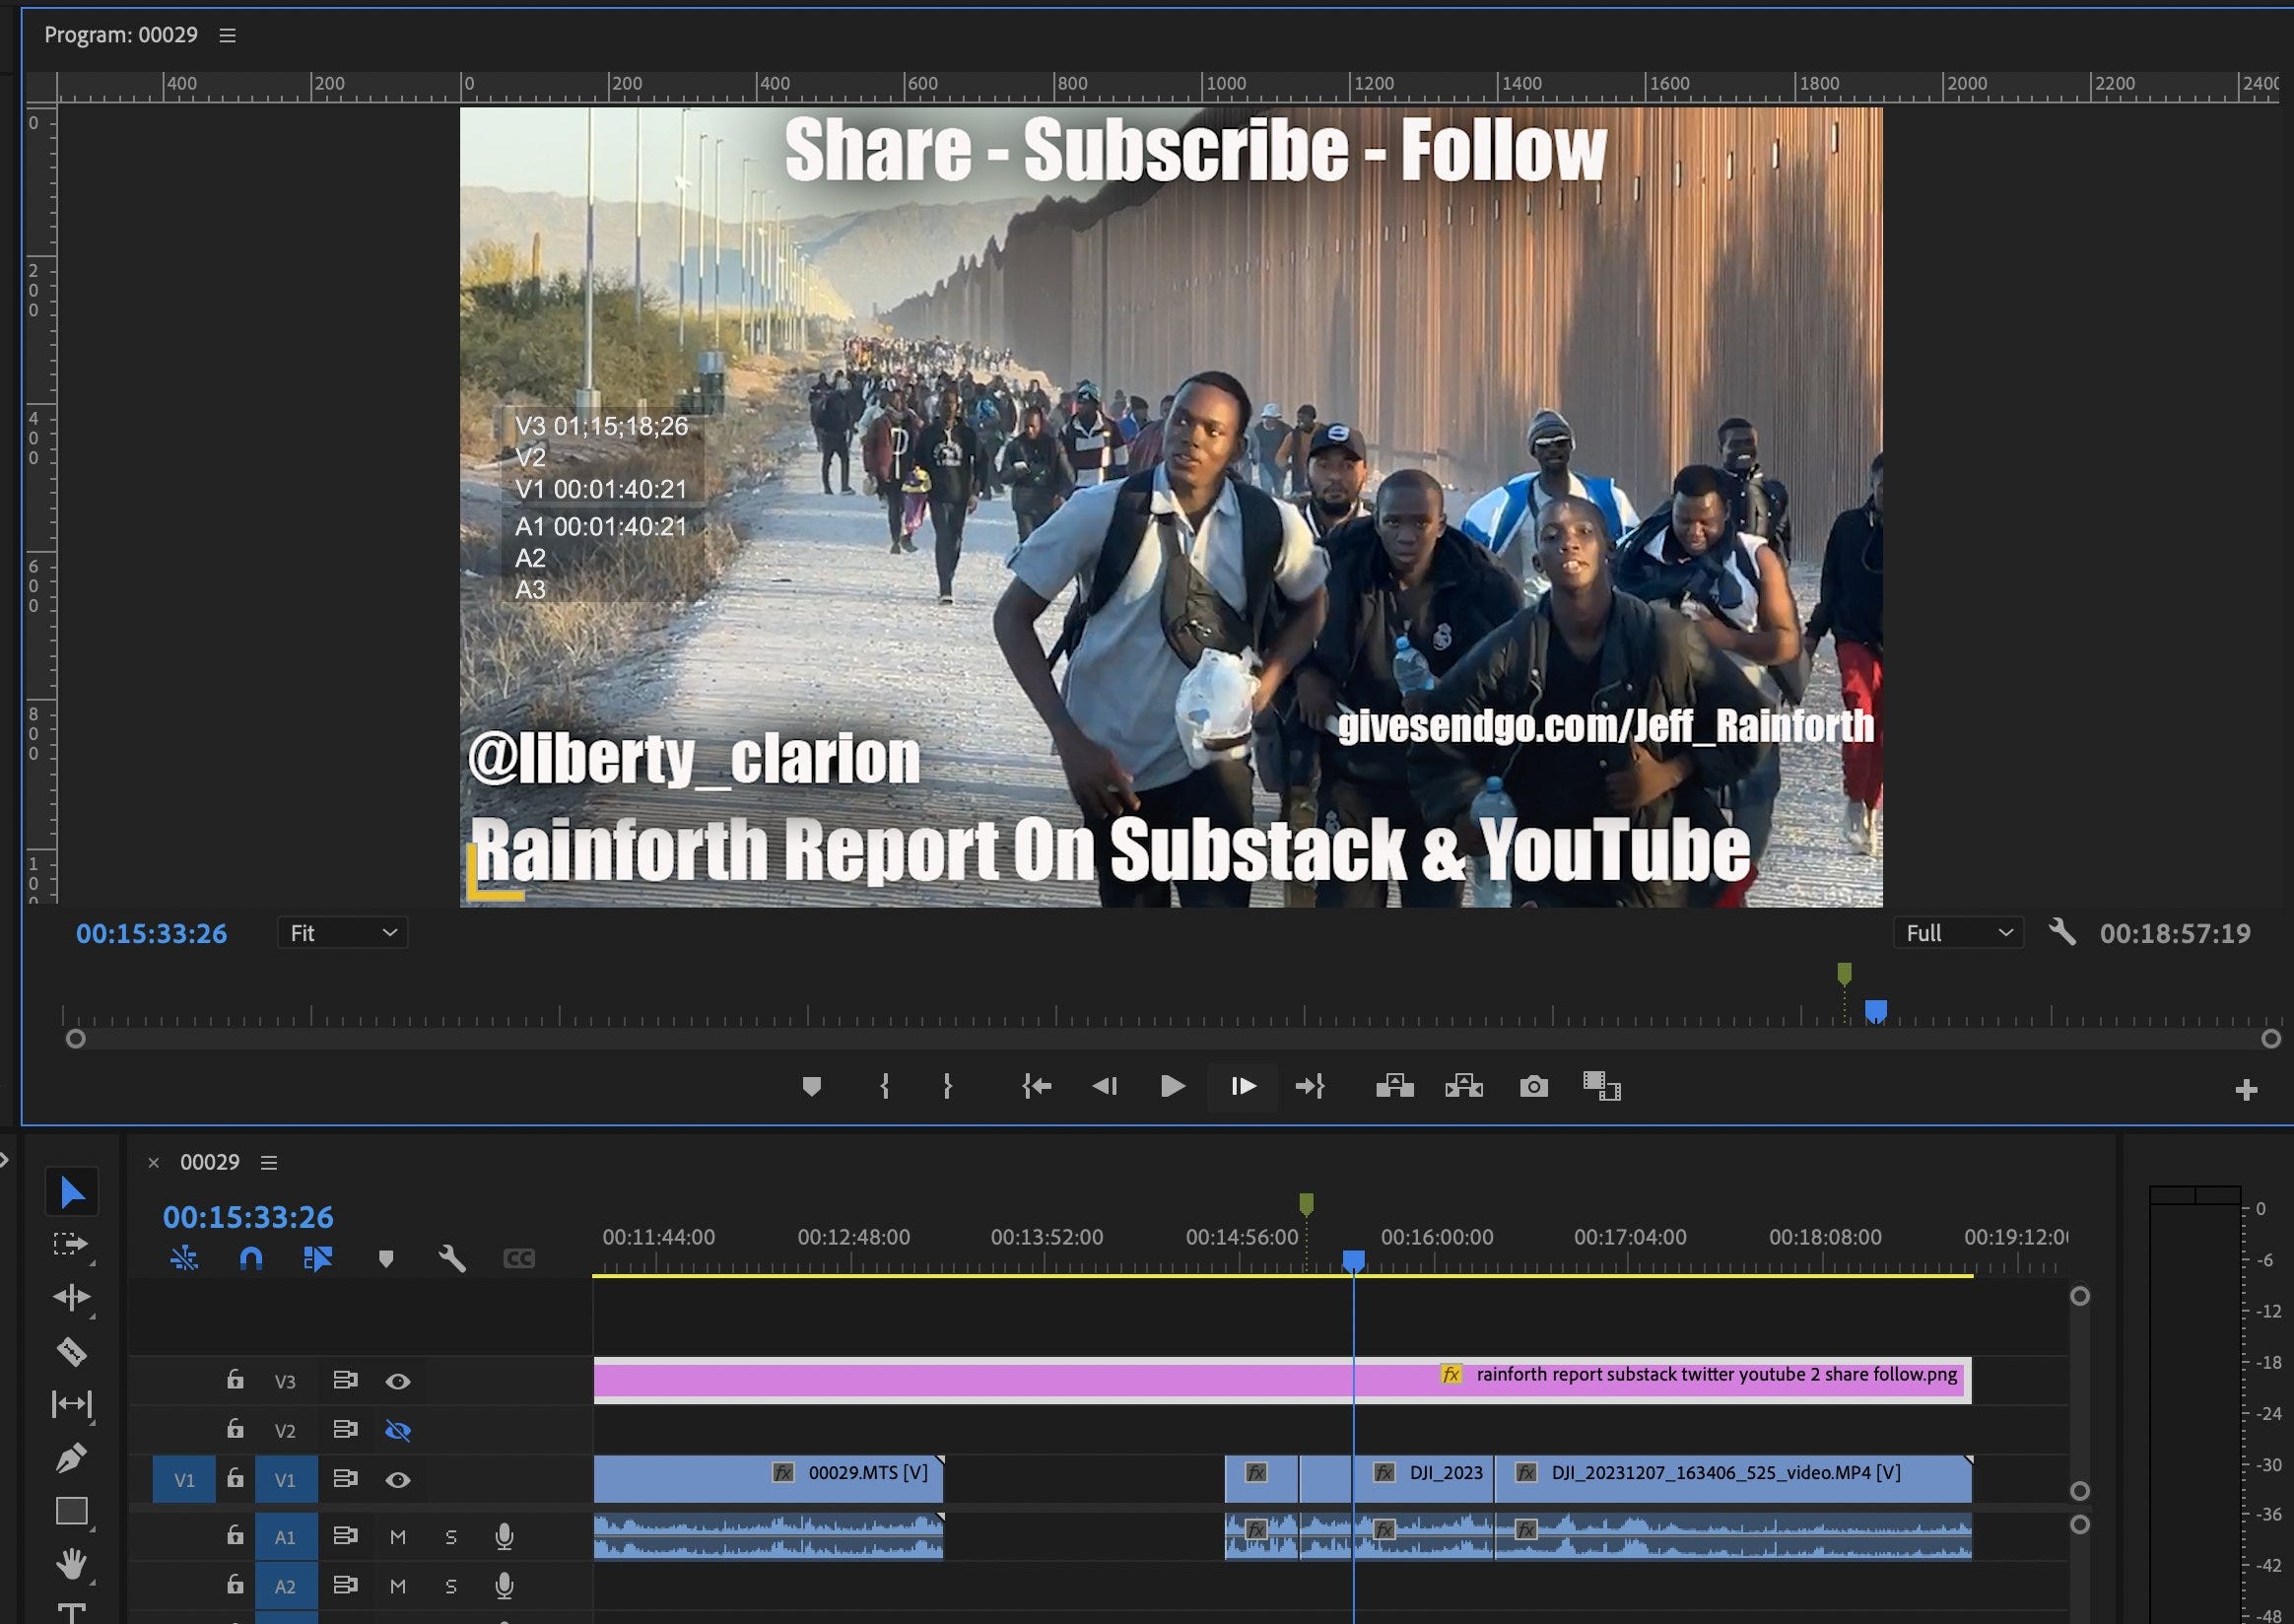Open Full playback resolution dropdown
This screenshot has width=2294, height=1624.
tap(1958, 933)
